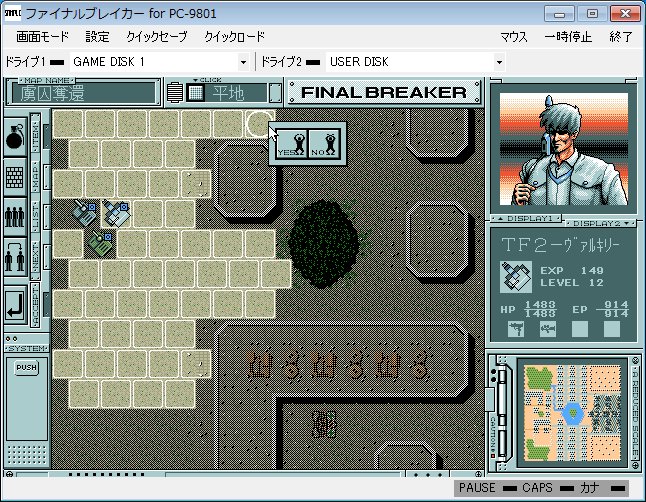The width and height of the screenshot is (646, 502).
Task: Click 終了 to exit
Action: (620, 37)
